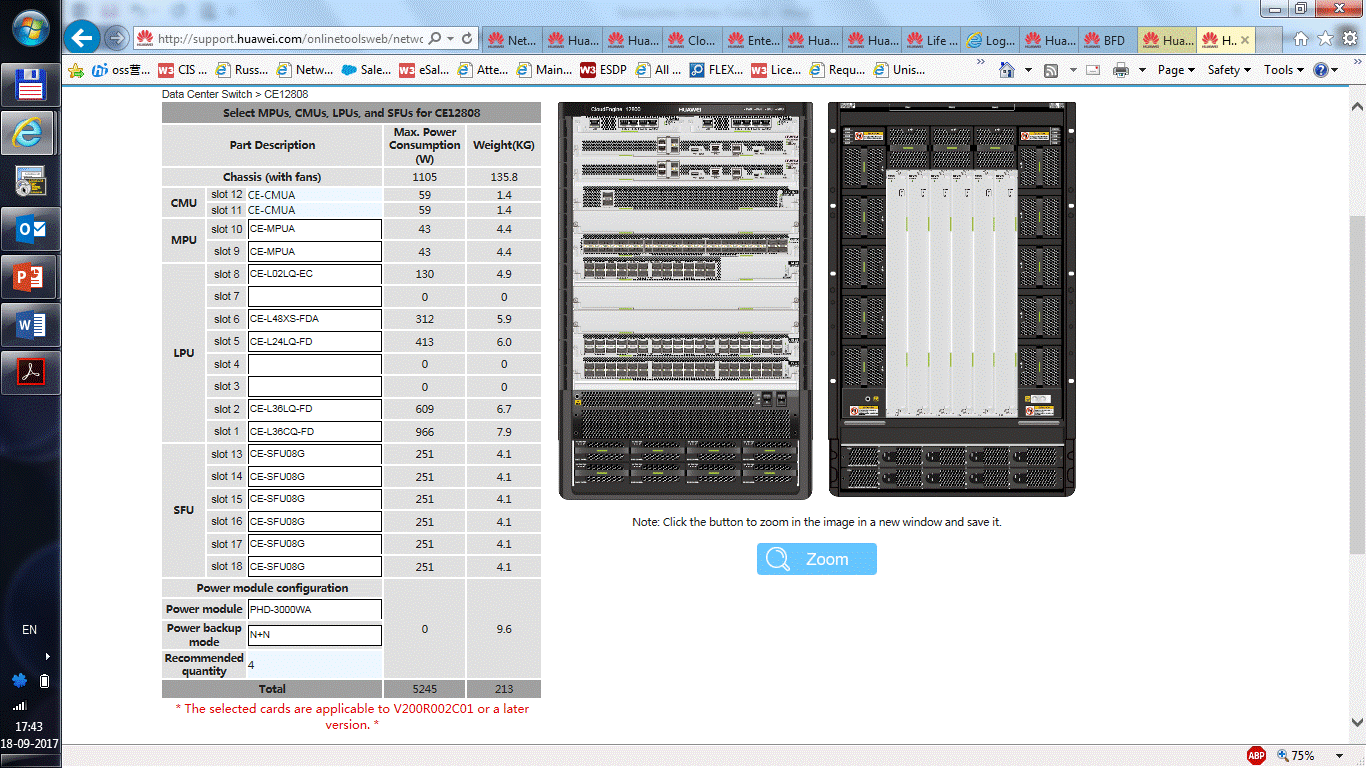Switch to the Life... browser tab
Screen dimensions: 1366x768
[x=932, y=40]
